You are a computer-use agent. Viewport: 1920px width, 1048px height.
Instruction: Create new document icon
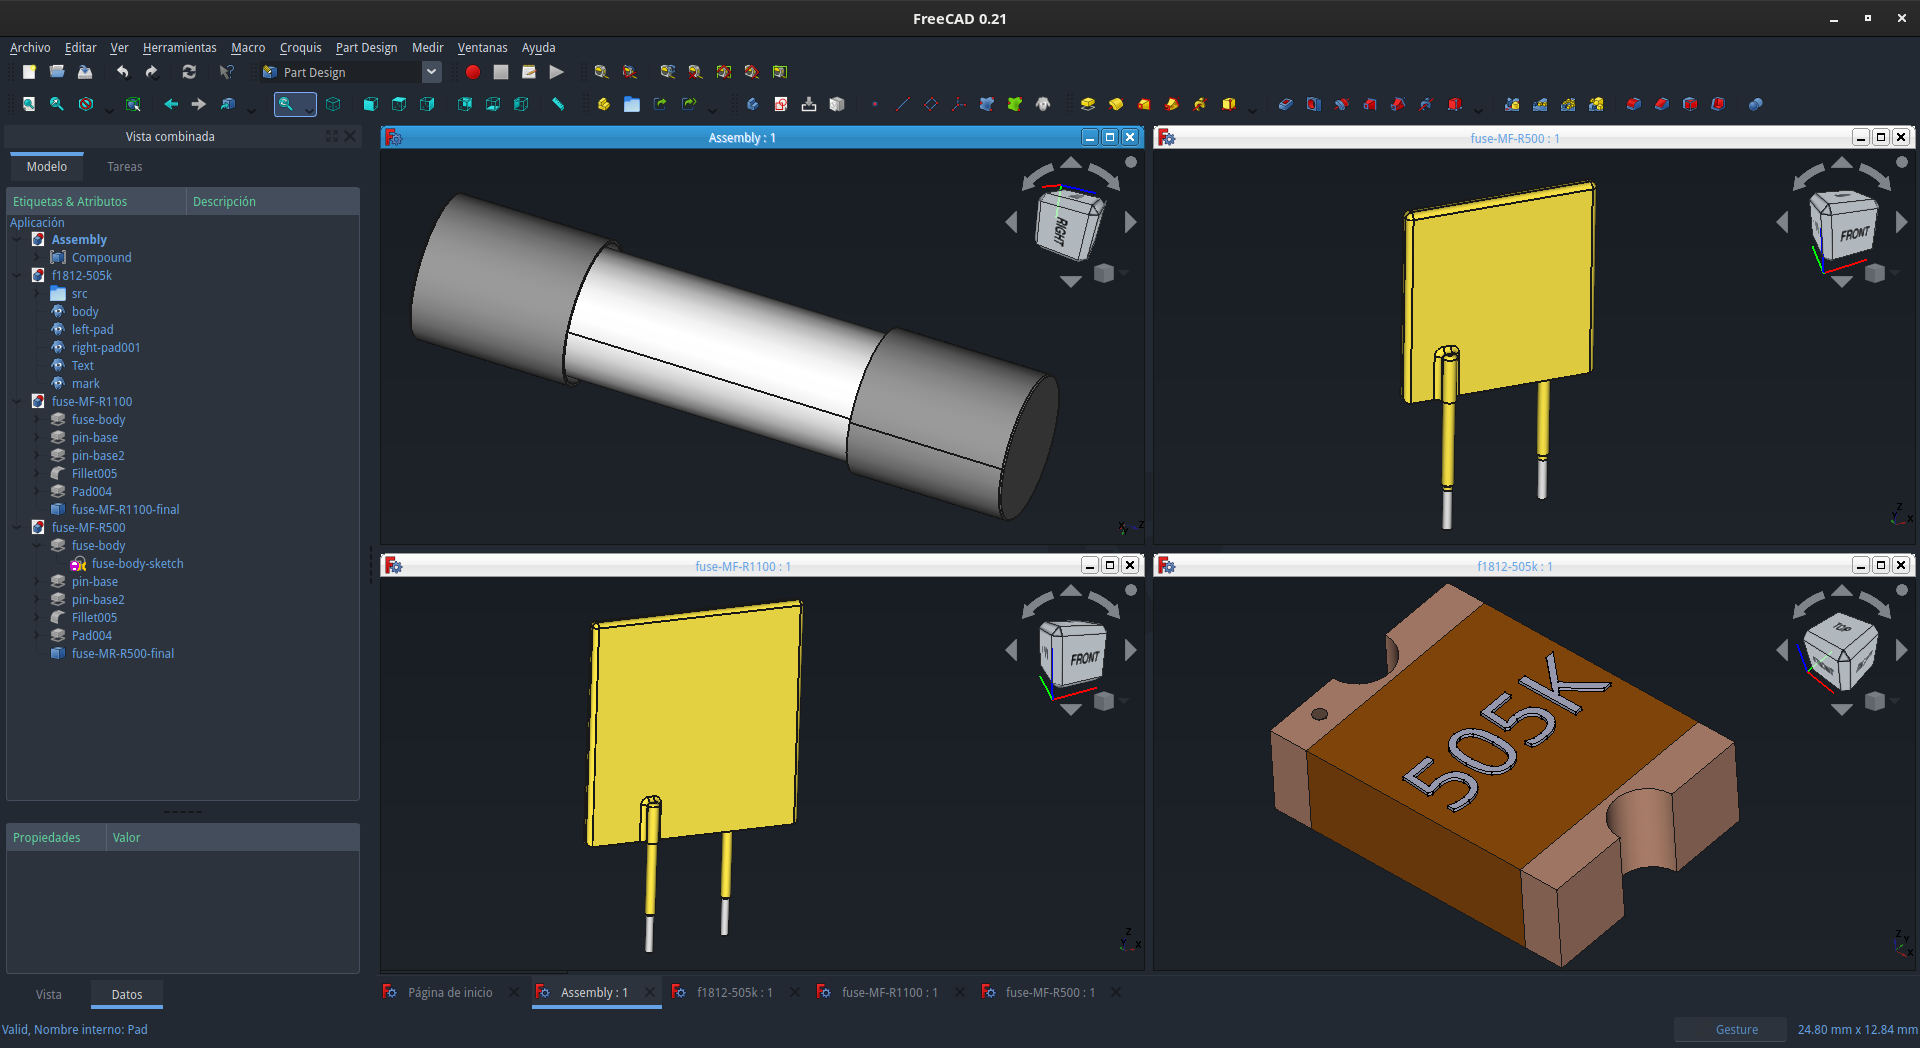[29, 72]
